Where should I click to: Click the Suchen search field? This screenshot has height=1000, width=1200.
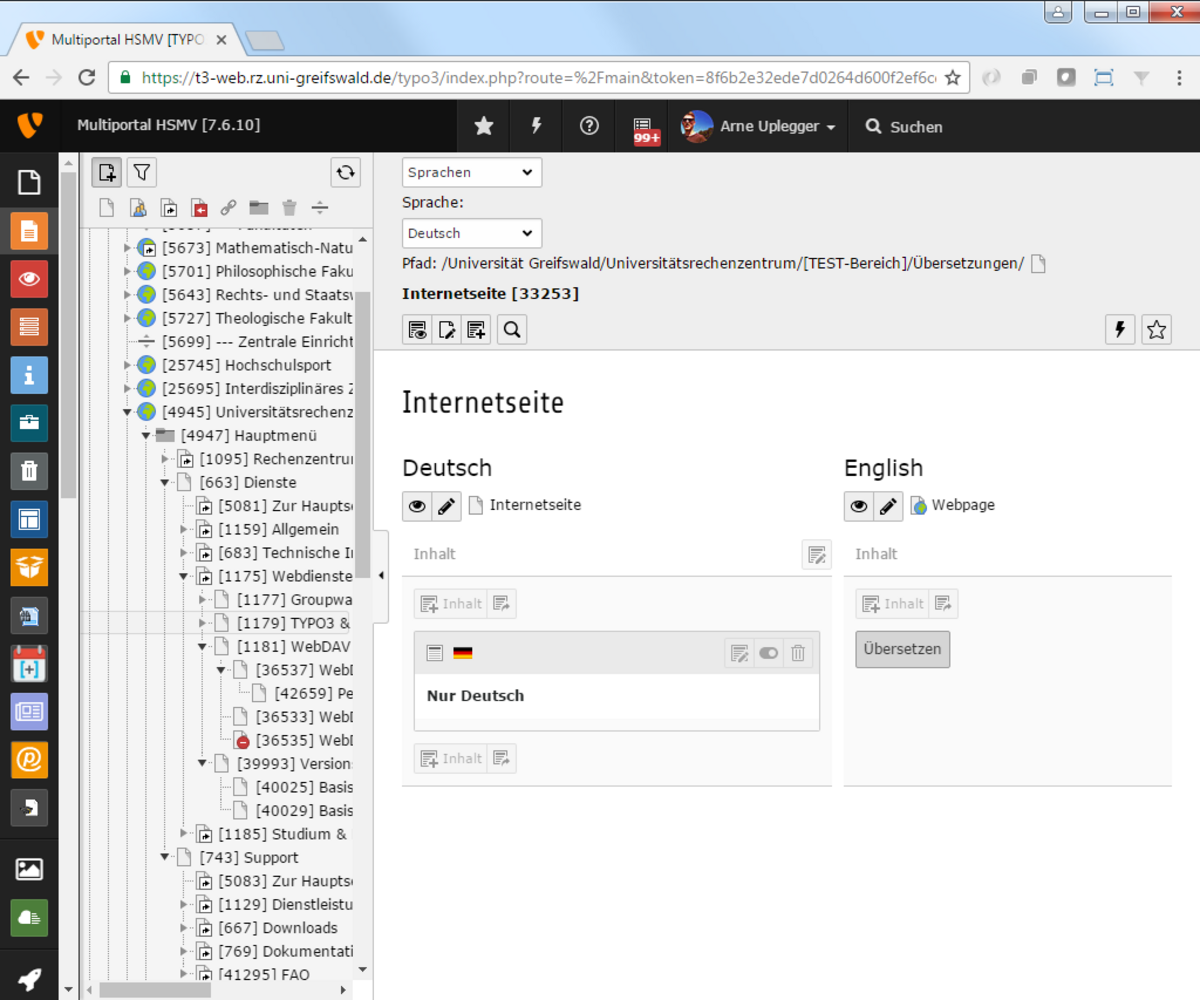click(x=915, y=127)
